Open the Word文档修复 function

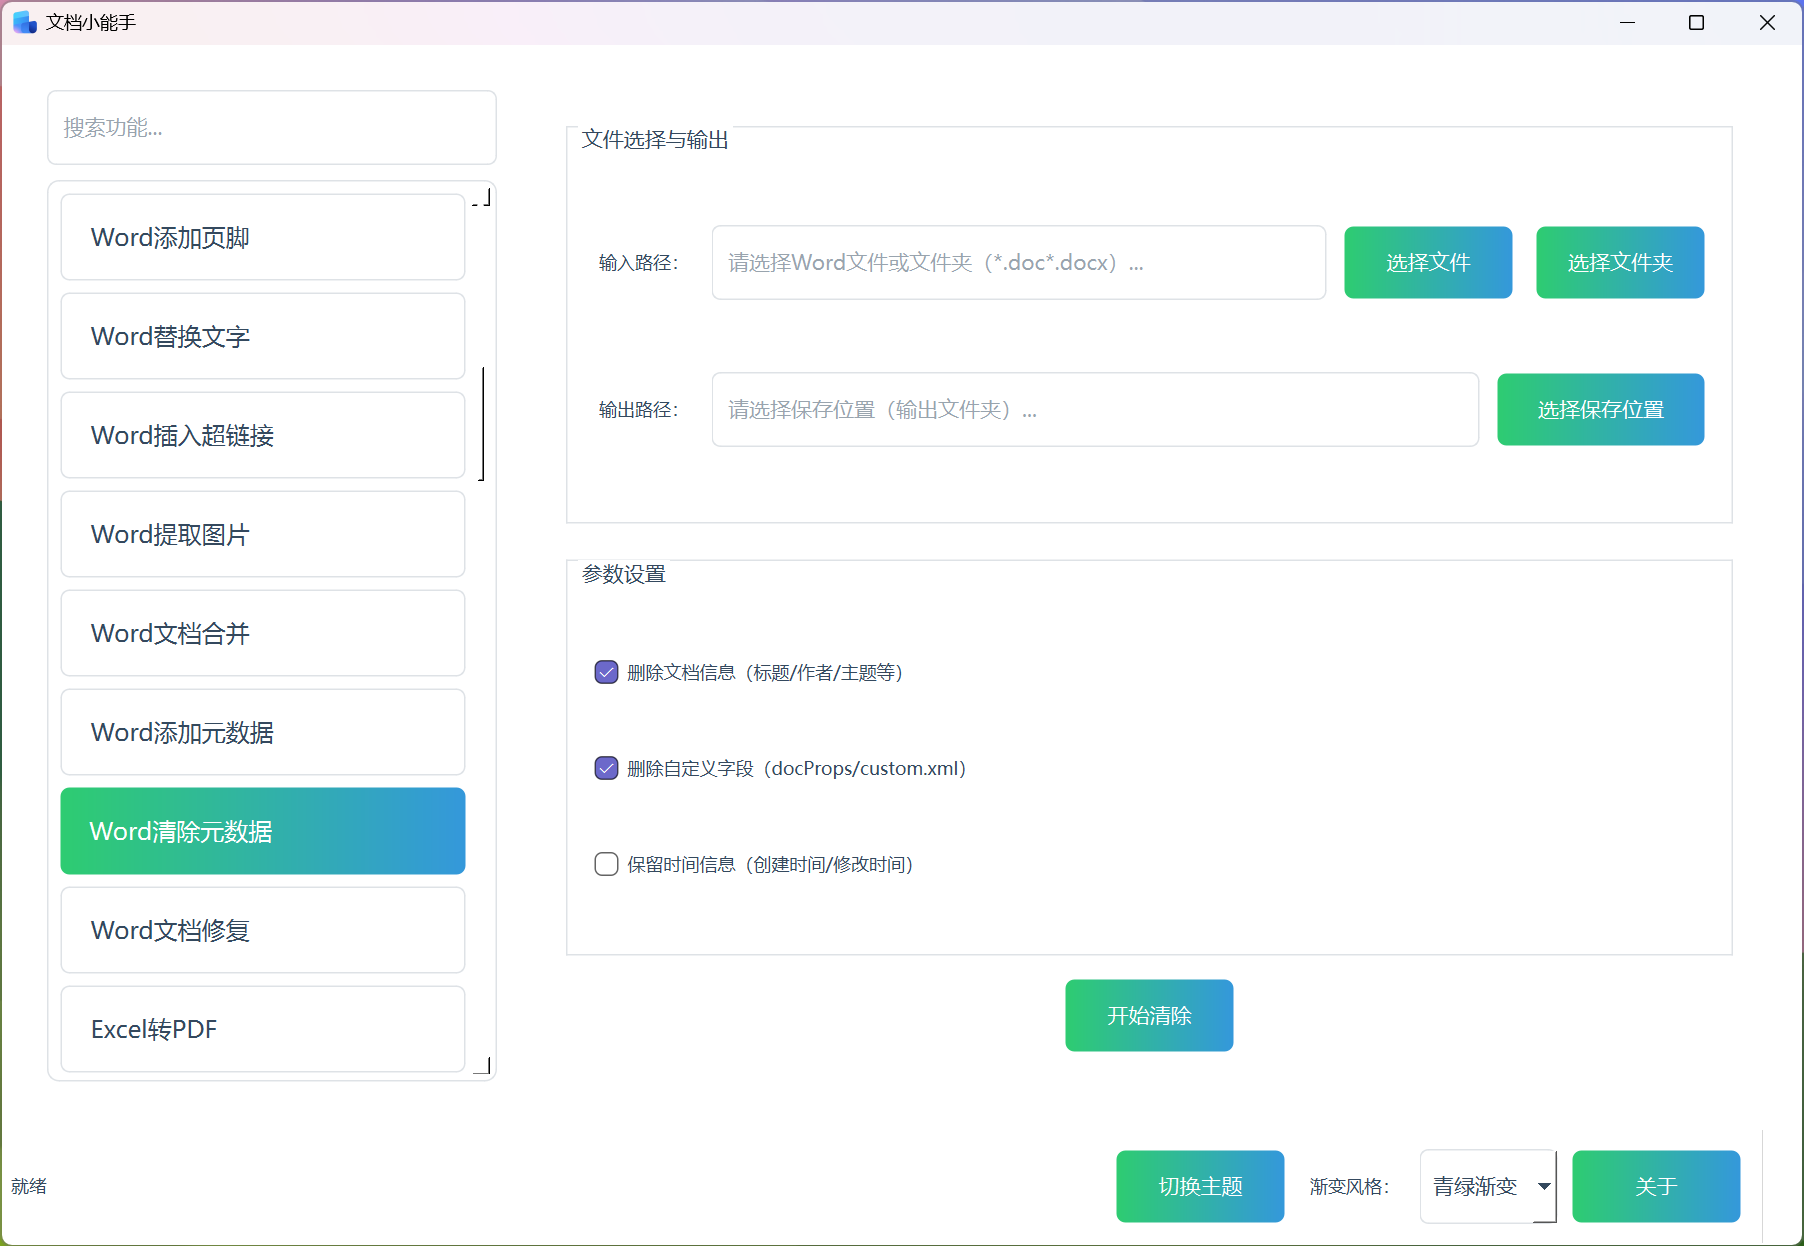click(x=262, y=930)
